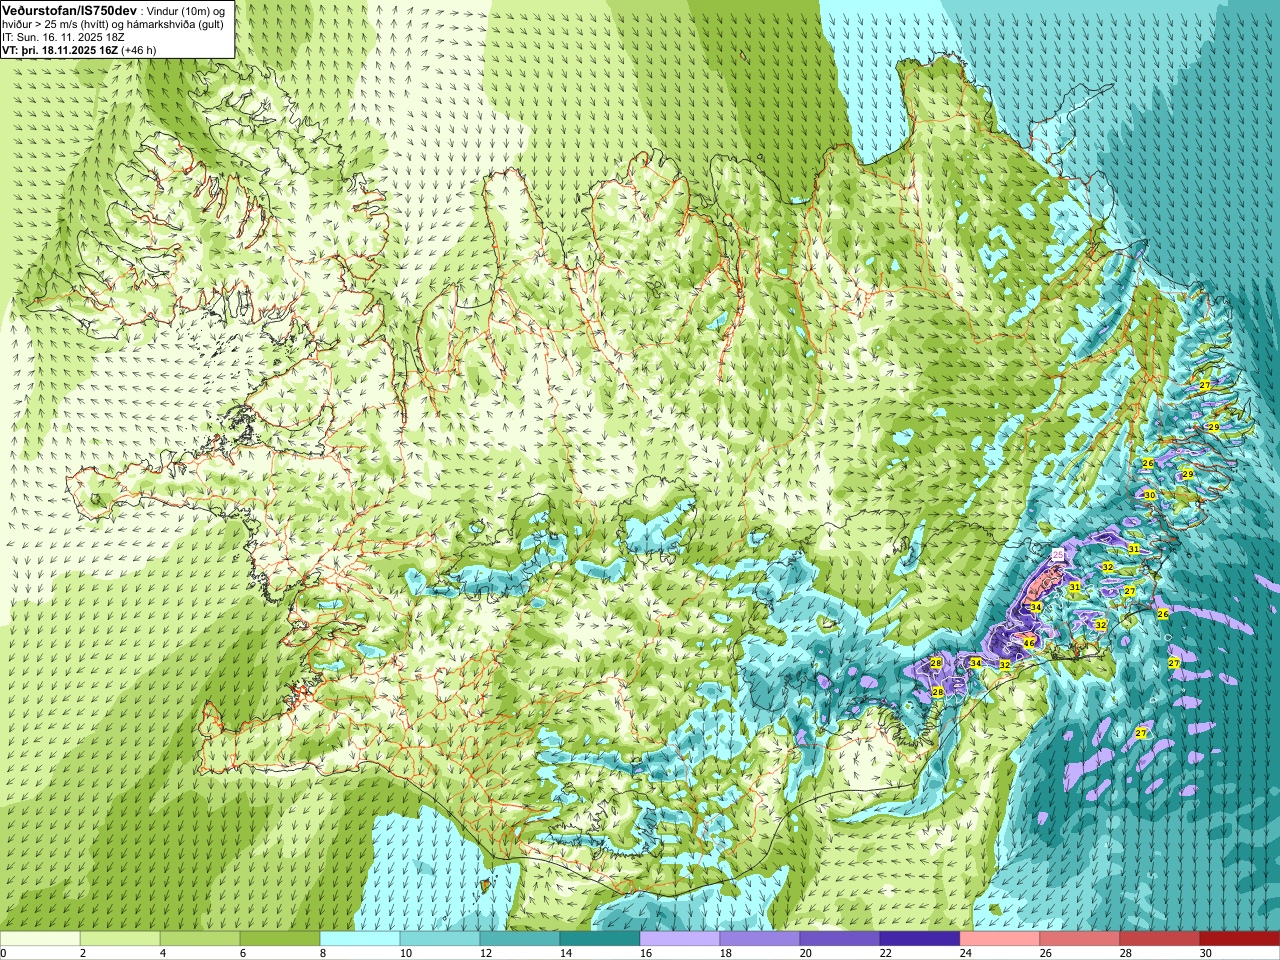Image resolution: width=1280 pixels, height=960 pixels.
Task: Click the legend scale number 4
Action: coord(164,953)
